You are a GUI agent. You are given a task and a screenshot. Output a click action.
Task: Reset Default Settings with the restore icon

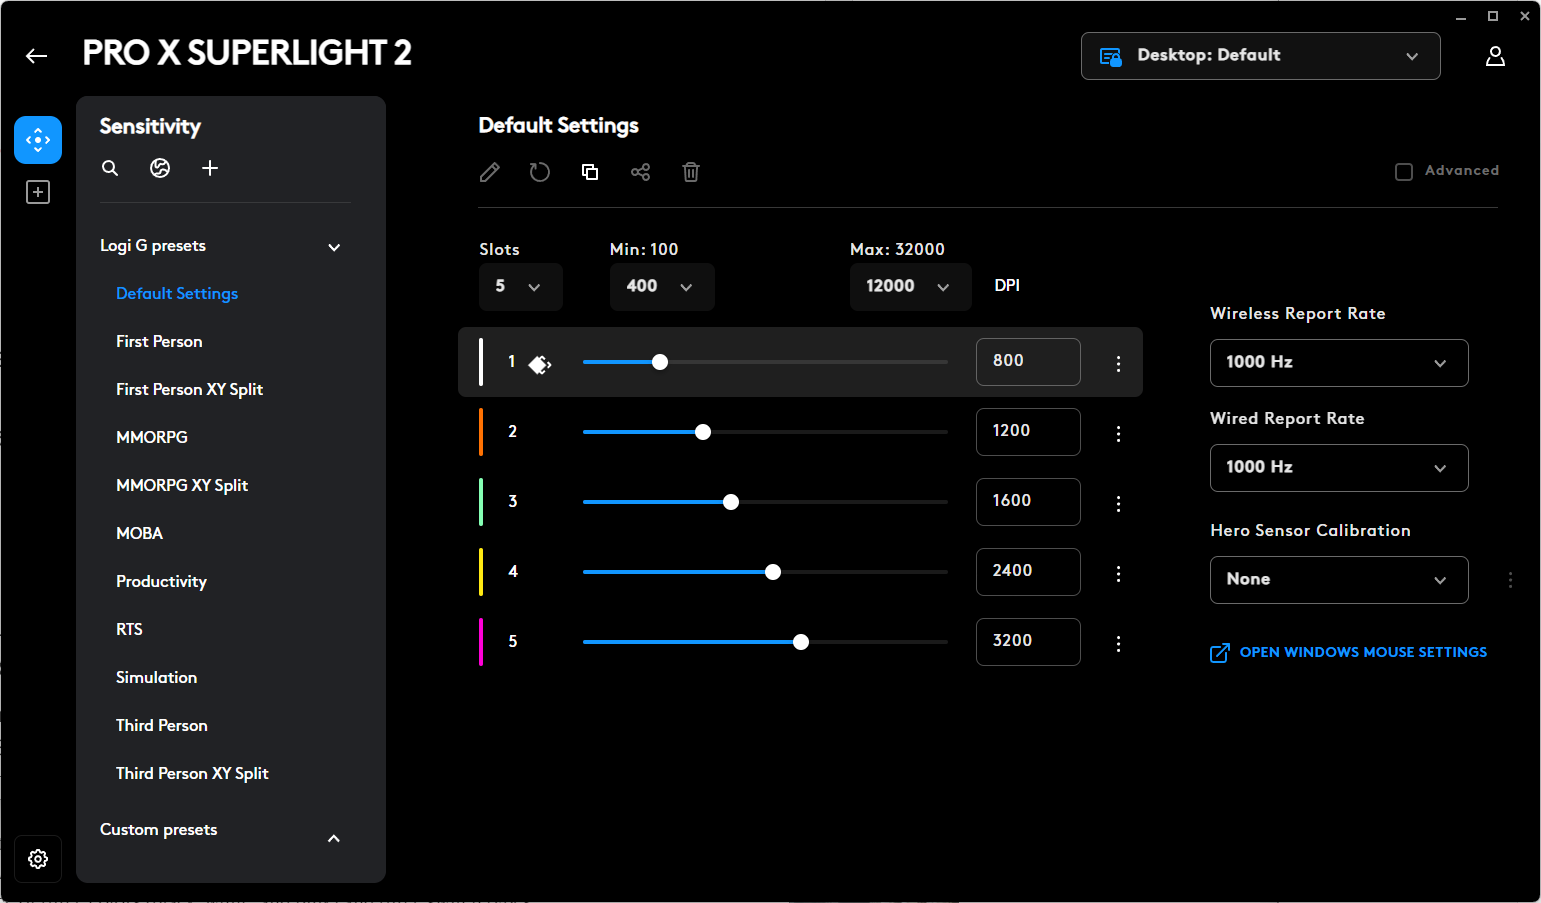[540, 172]
